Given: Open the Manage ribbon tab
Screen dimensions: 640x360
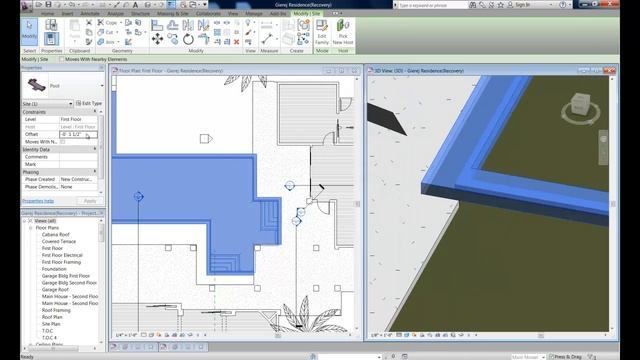Looking at the screenshot, I should tap(254, 13).
